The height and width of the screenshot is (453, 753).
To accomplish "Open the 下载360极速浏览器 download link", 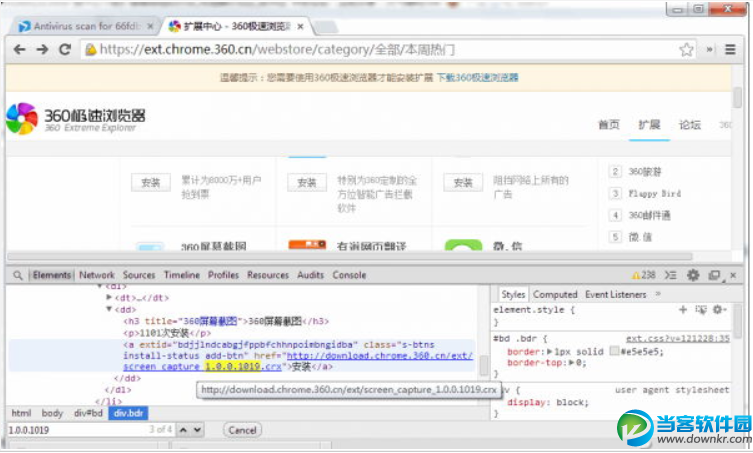I will (477, 77).
